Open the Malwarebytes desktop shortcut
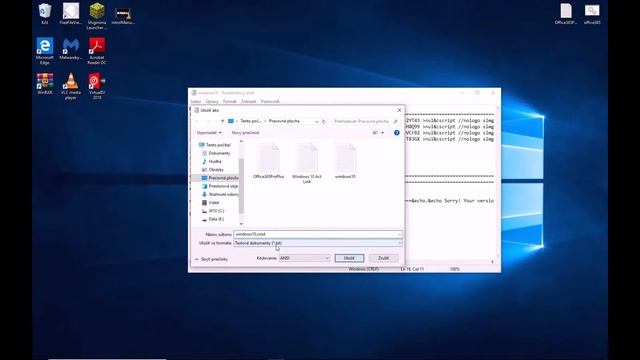Screen dimensions: 640x360 click(71, 49)
